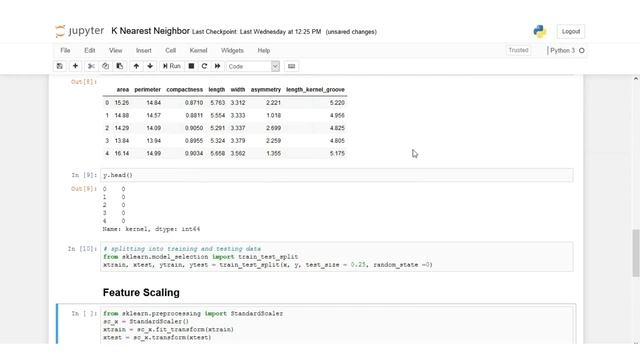Click the train_test_split code cell
This screenshot has height=360, width=640.
tap(336, 257)
